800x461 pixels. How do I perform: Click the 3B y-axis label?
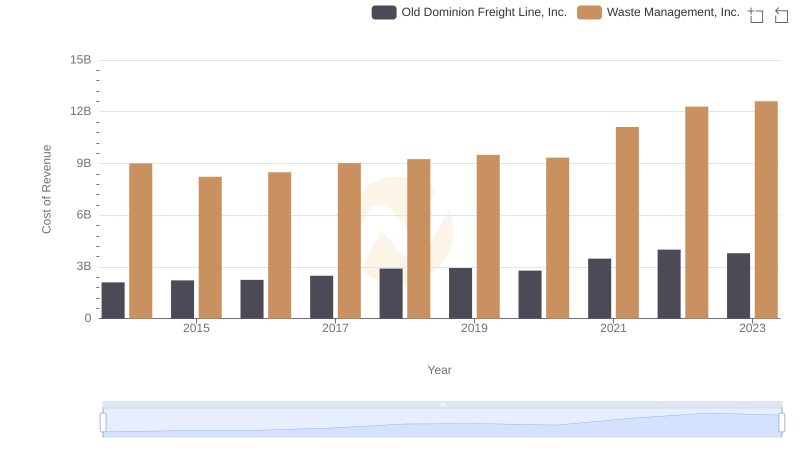coord(84,266)
